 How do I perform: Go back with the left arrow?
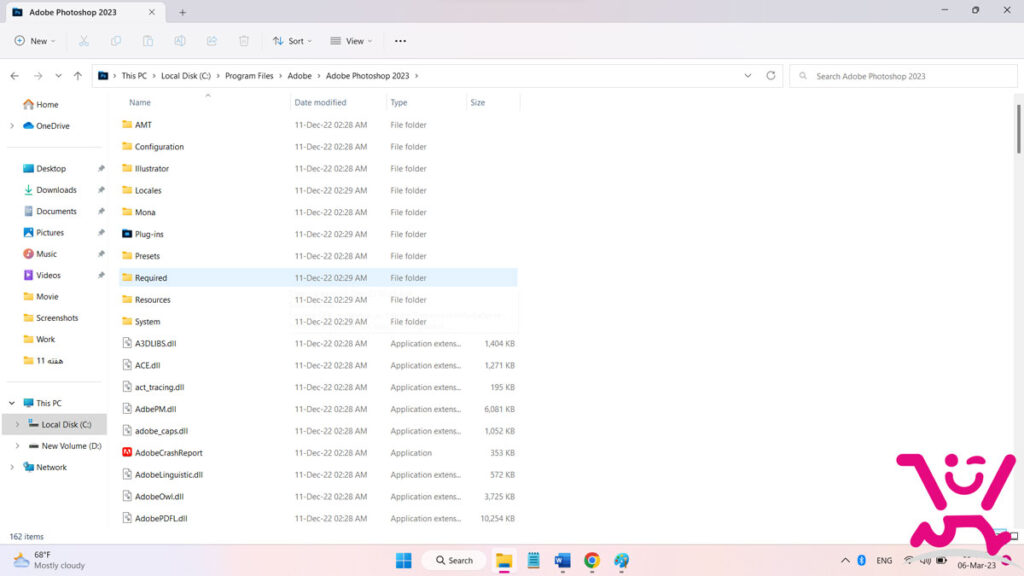(14, 76)
